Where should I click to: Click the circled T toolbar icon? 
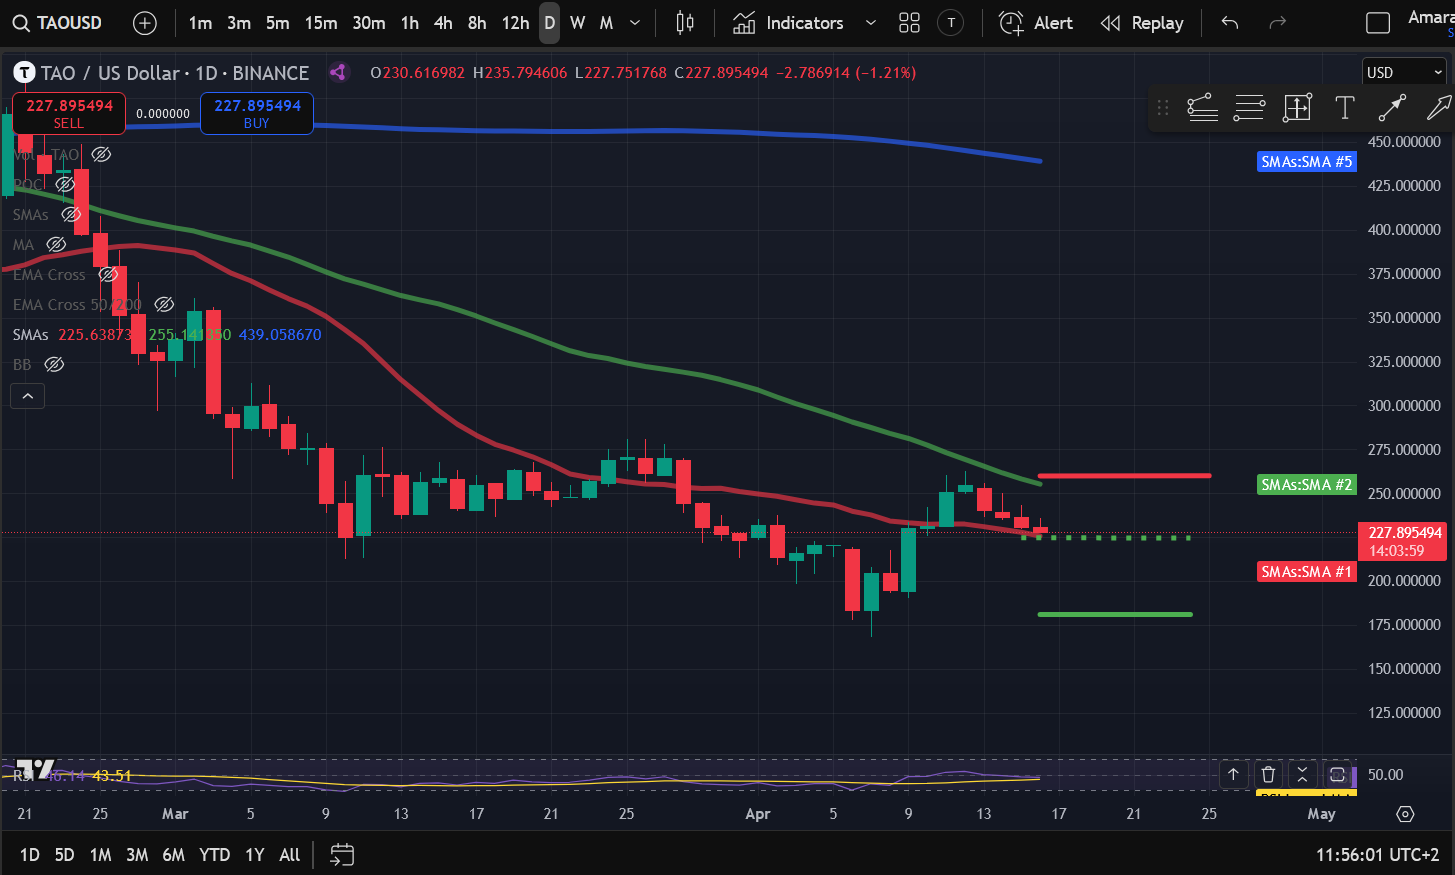pos(951,23)
